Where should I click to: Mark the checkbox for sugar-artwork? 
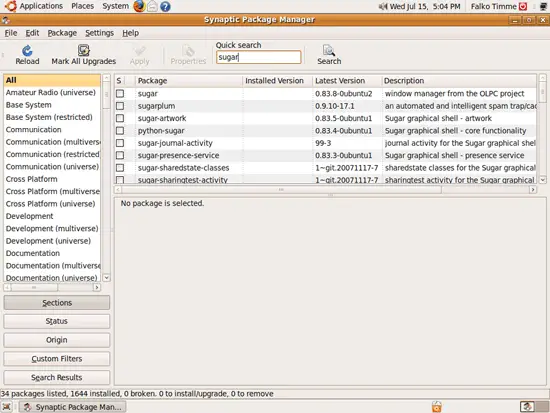120,118
